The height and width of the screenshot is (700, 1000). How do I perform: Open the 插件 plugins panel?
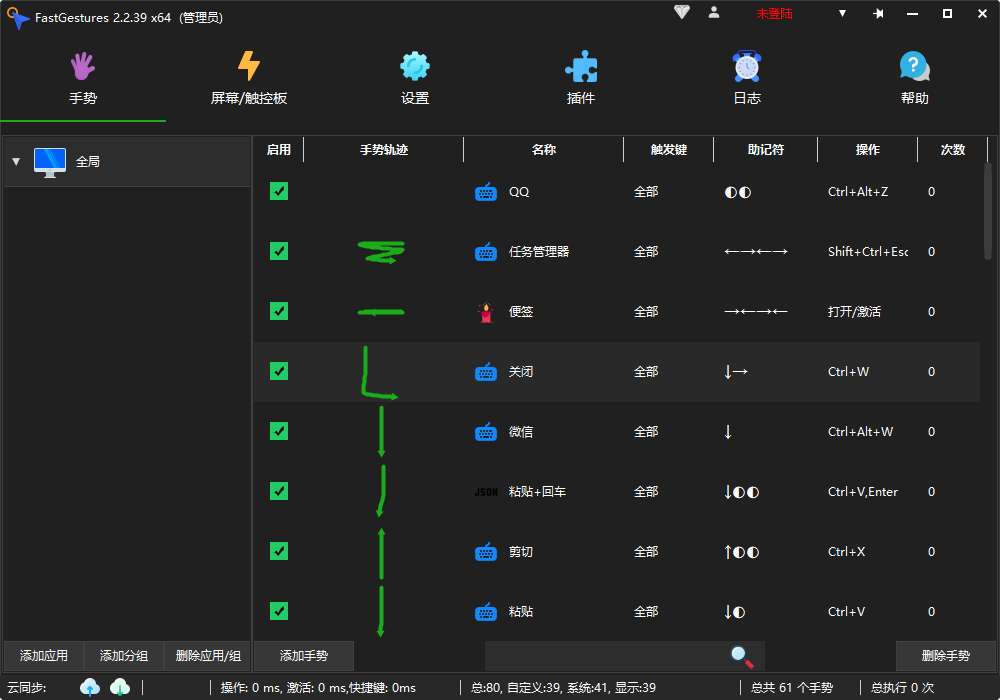pos(581,78)
